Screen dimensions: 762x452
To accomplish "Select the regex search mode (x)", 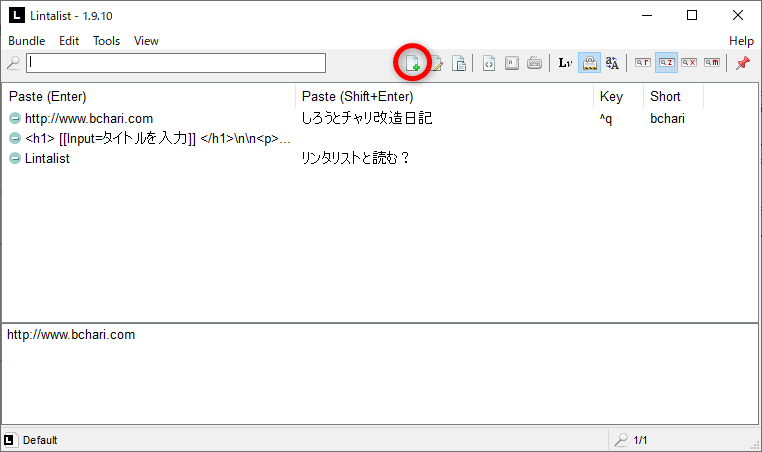I will click(689, 63).
